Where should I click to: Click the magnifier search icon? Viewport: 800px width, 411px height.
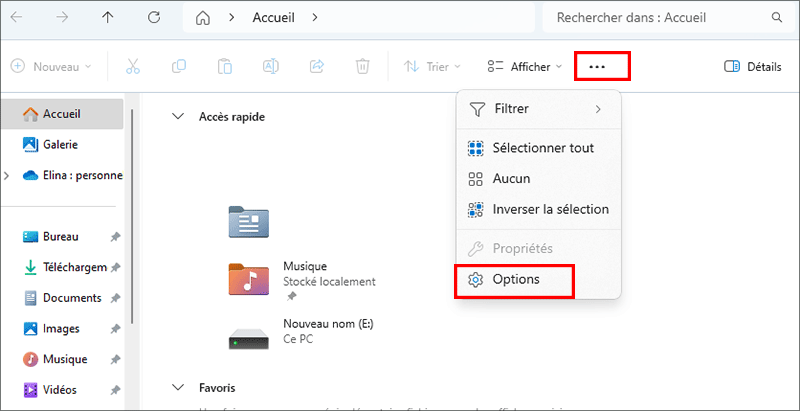[x=777, y=18]
